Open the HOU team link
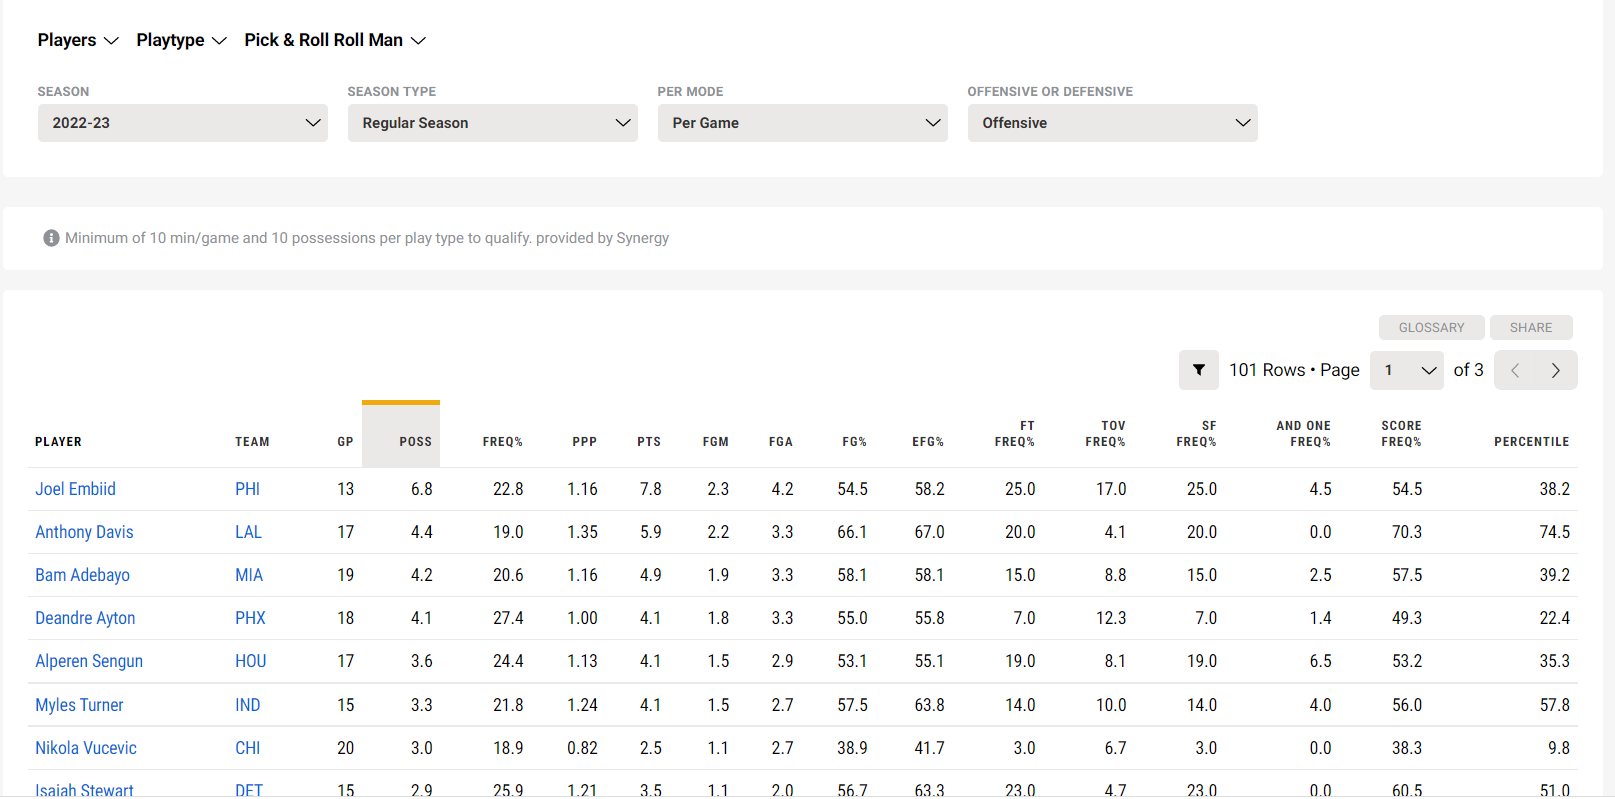This screenshot has height=799, width=1615. pos(250,661)
